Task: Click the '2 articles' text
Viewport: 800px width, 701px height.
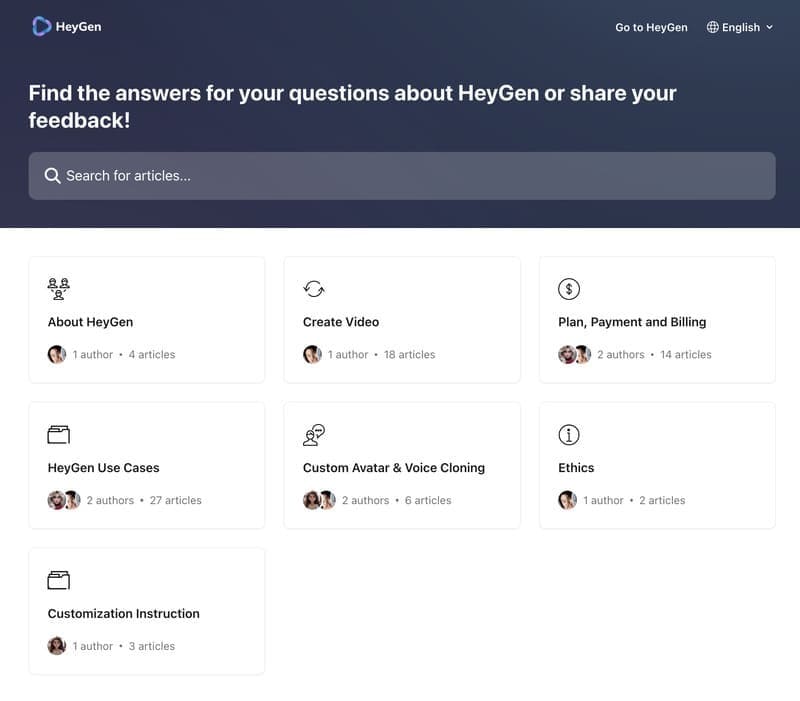Action: [x=662, y=500]
